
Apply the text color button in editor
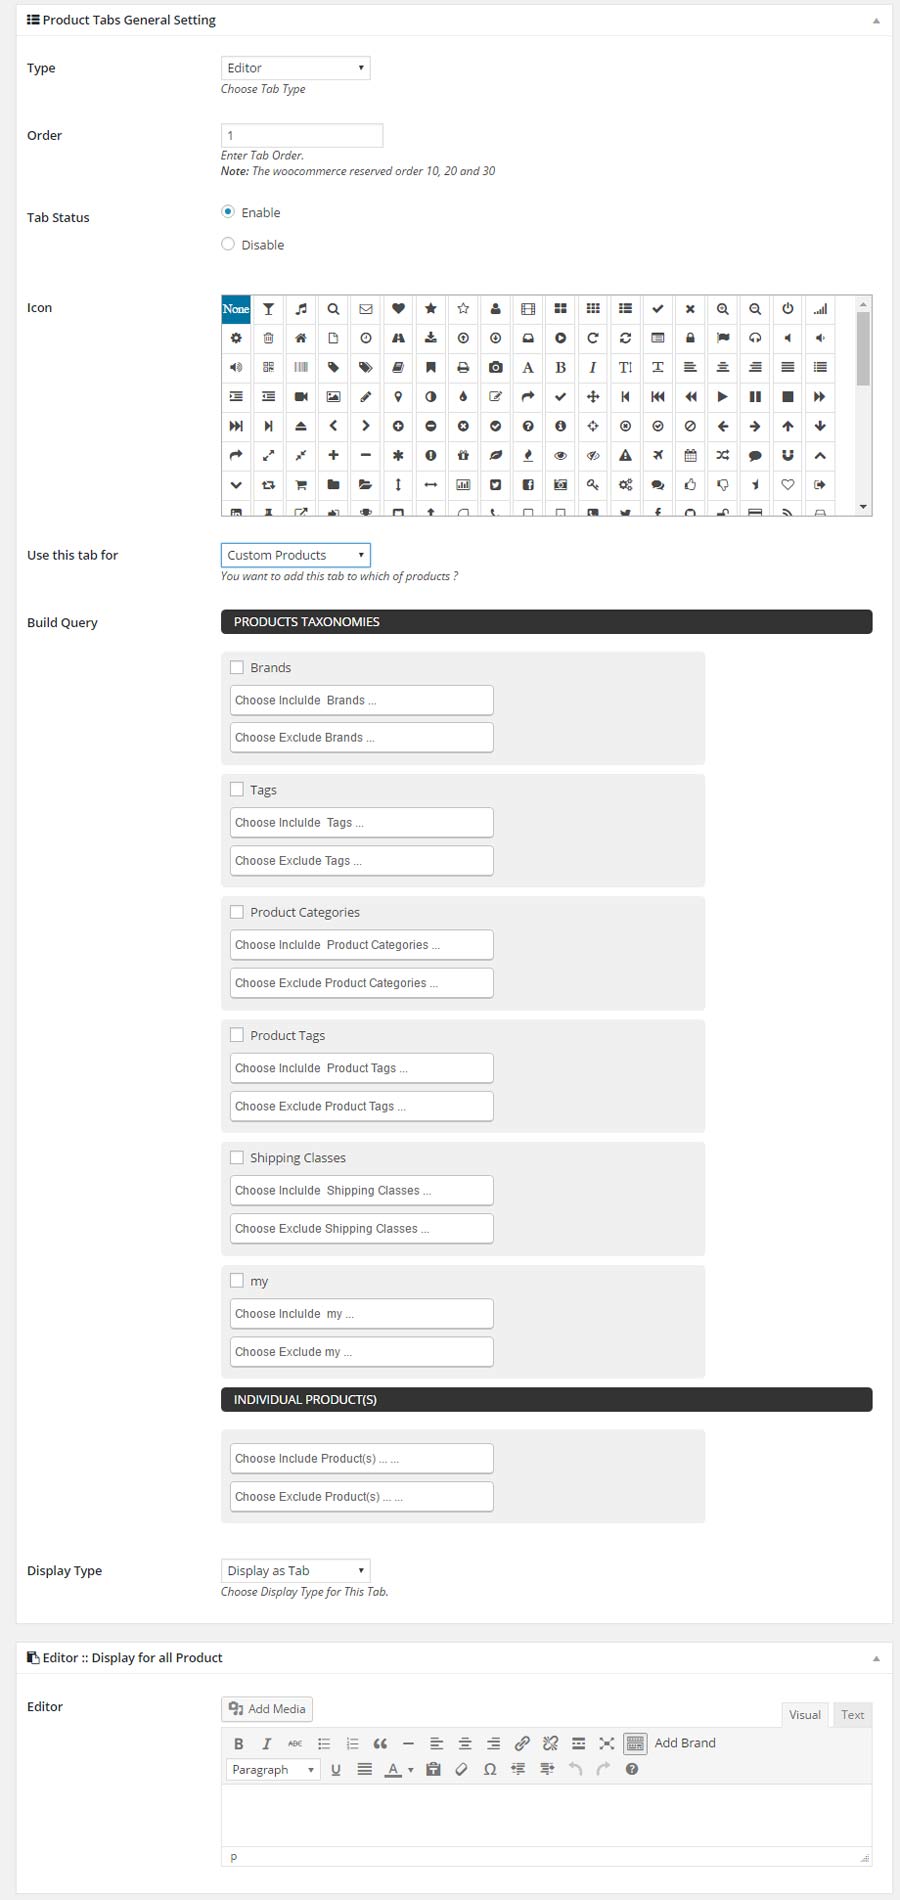[x=394, y=1769]
